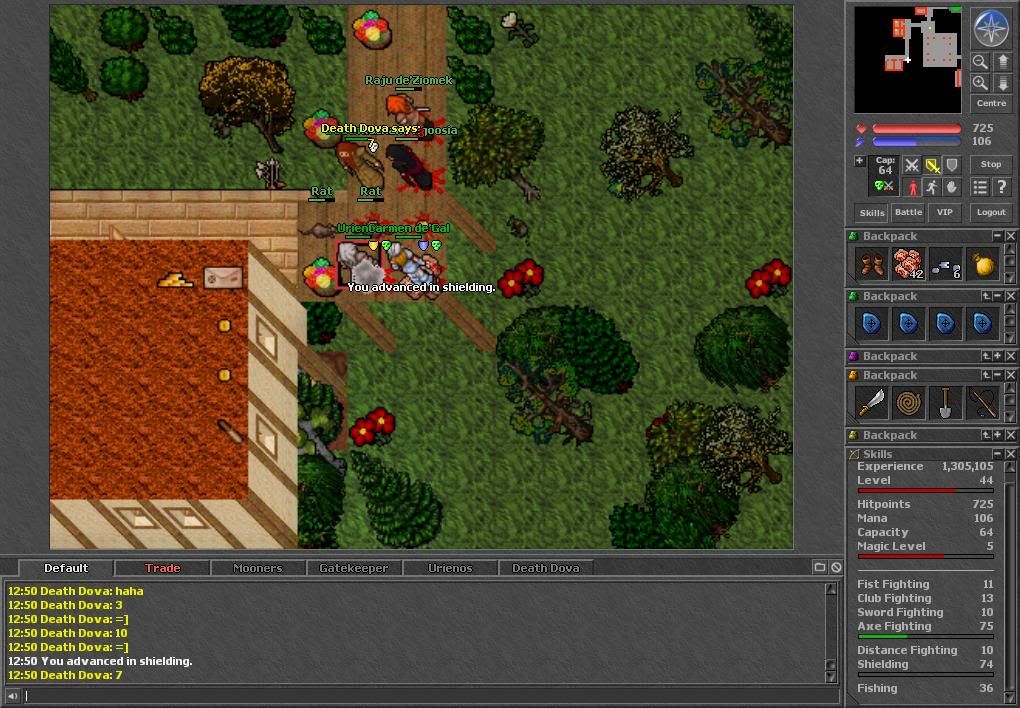
Task: Toggle the Skills window button
Action: coord(872,212)
